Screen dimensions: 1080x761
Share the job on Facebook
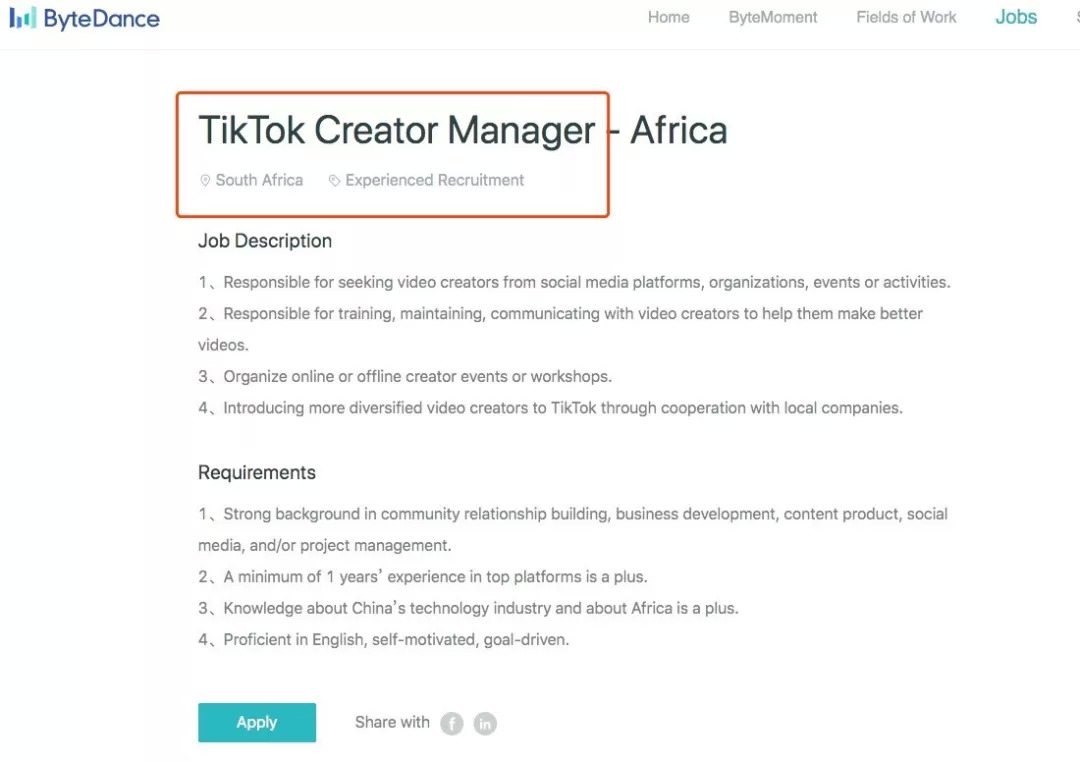point(452,723)
